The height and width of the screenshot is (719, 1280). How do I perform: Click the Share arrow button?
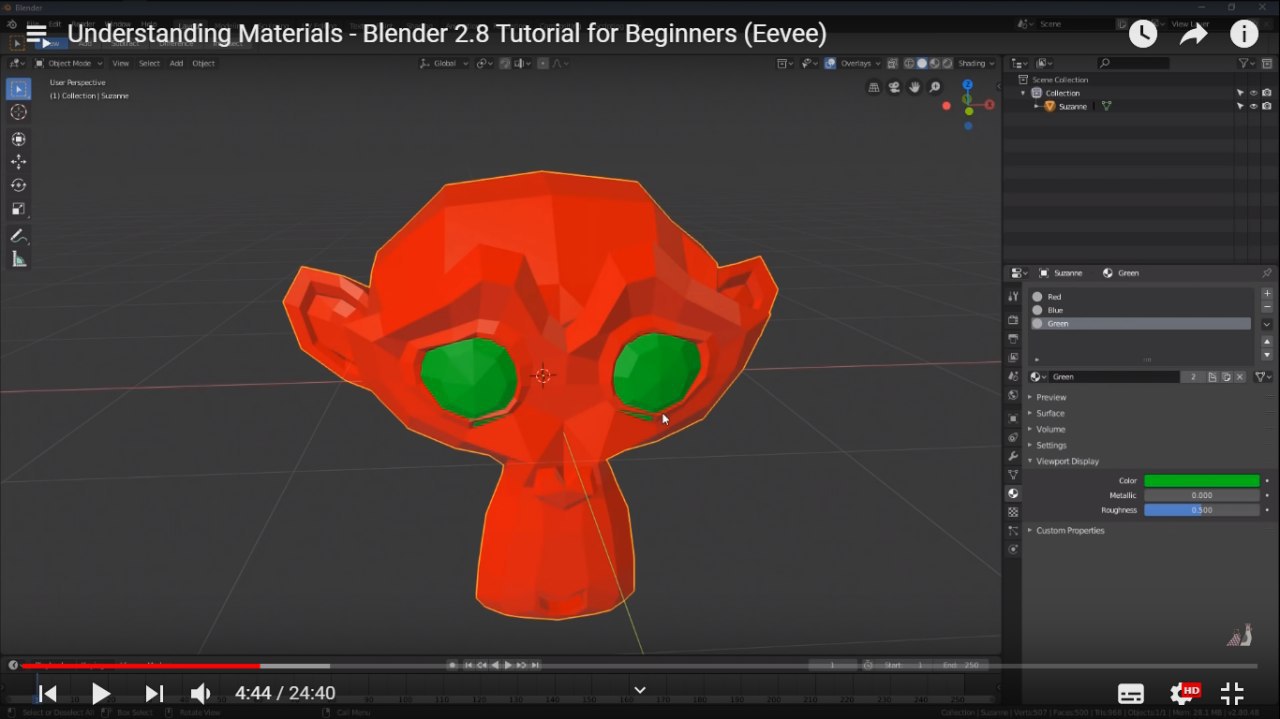click(x=1194, y=34)
